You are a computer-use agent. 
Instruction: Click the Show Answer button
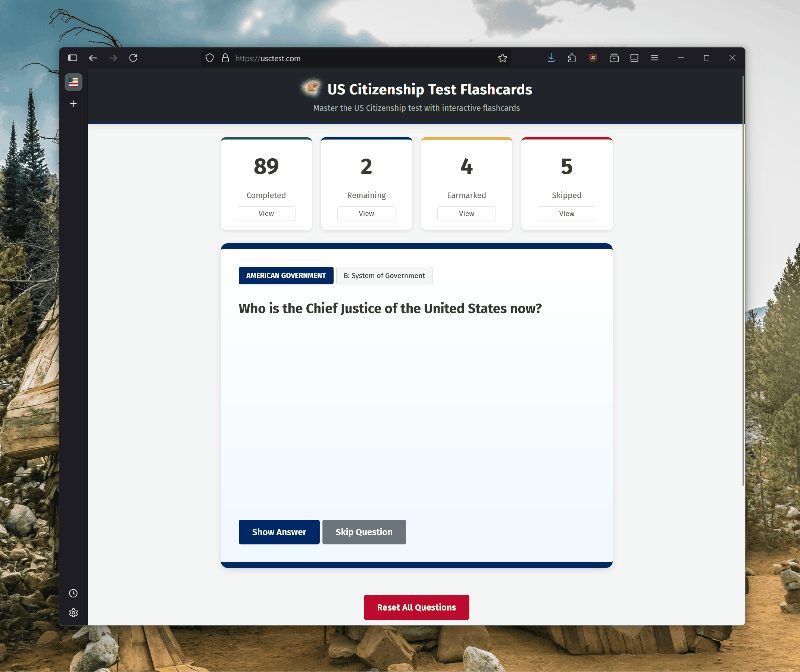coord(279,532)
